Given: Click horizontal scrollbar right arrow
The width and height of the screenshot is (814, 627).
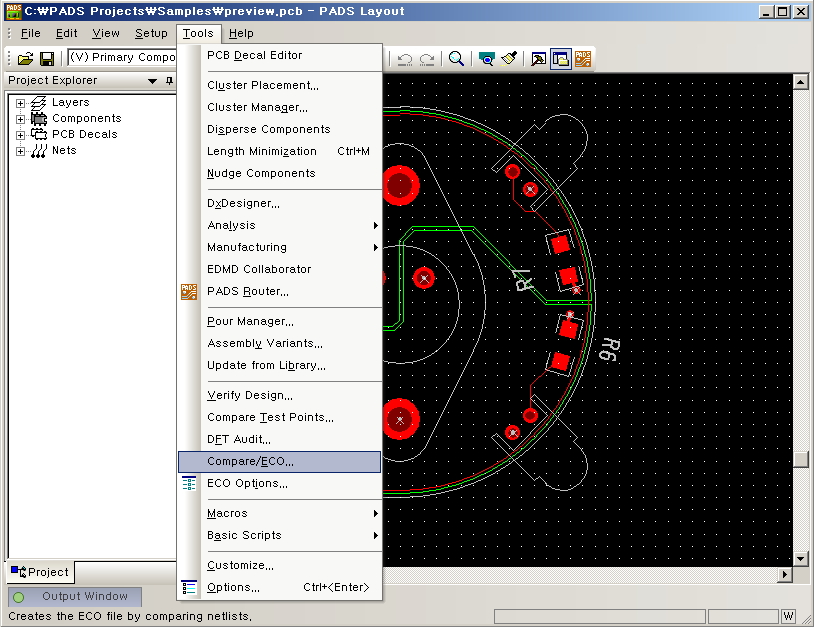Looking at the screenshot, I should pyautogui.click(x=784, y=575).
